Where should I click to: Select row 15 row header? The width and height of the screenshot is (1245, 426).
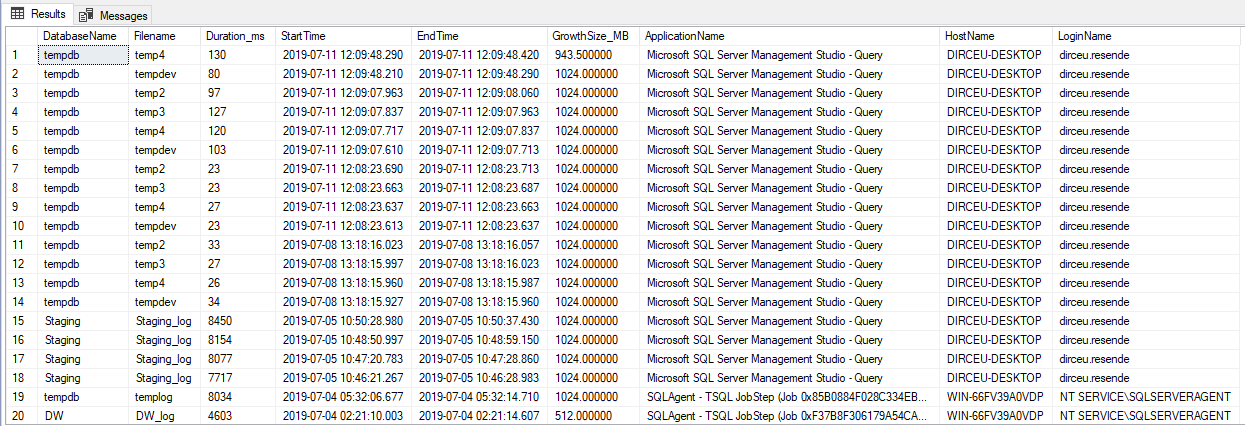(x=19, y=321)
